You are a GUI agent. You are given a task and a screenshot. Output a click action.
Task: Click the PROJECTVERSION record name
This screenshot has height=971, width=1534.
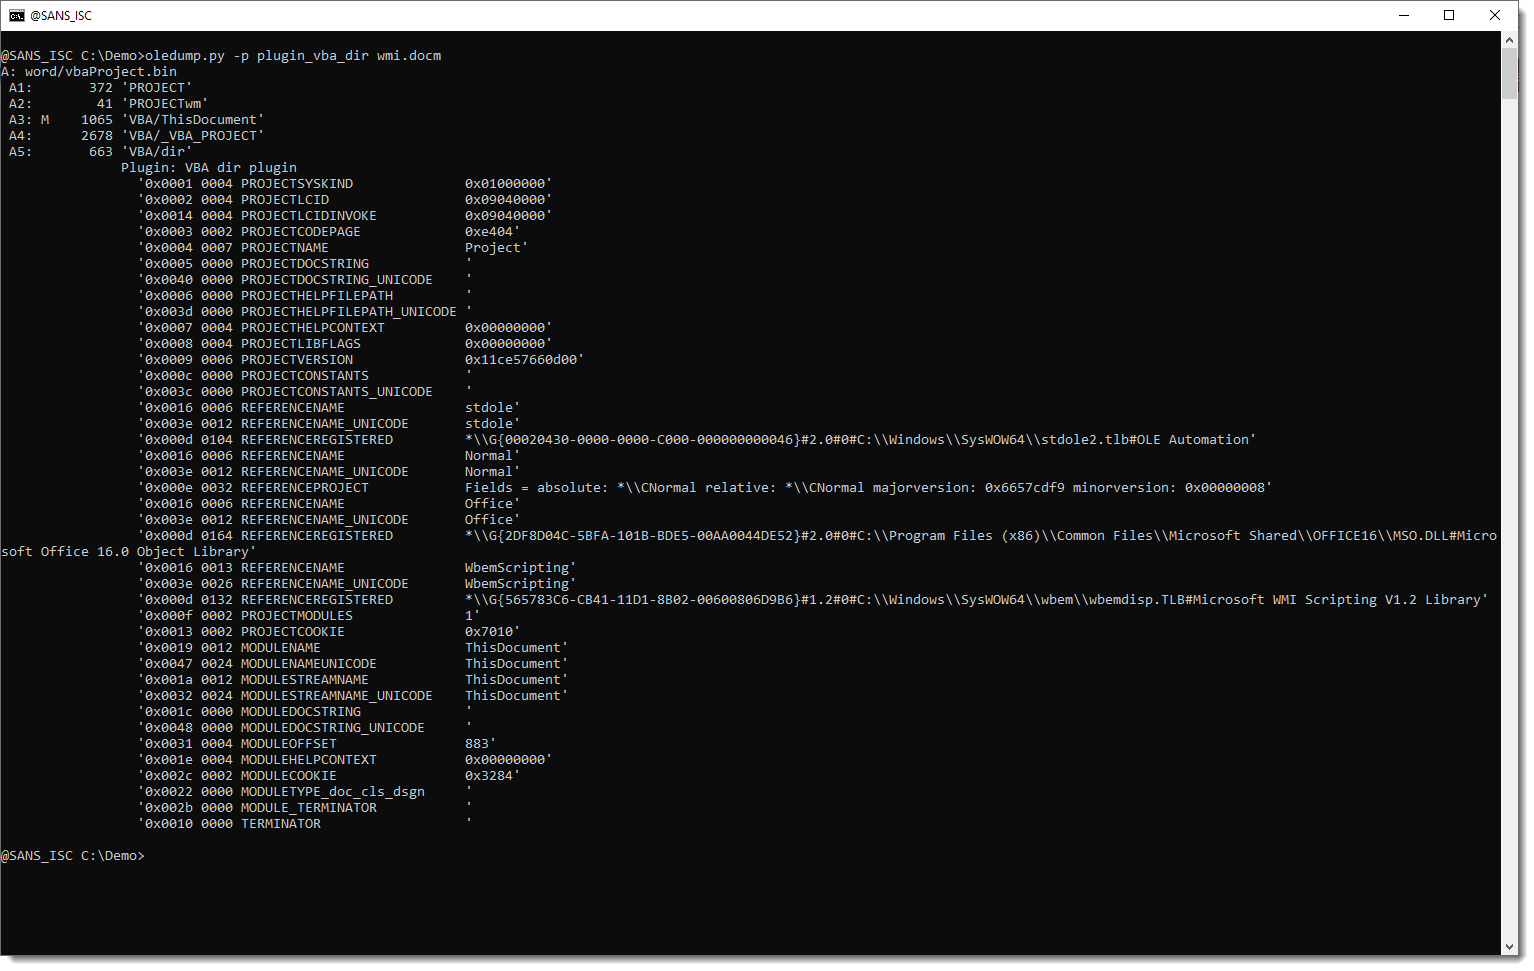coord(297,360)
